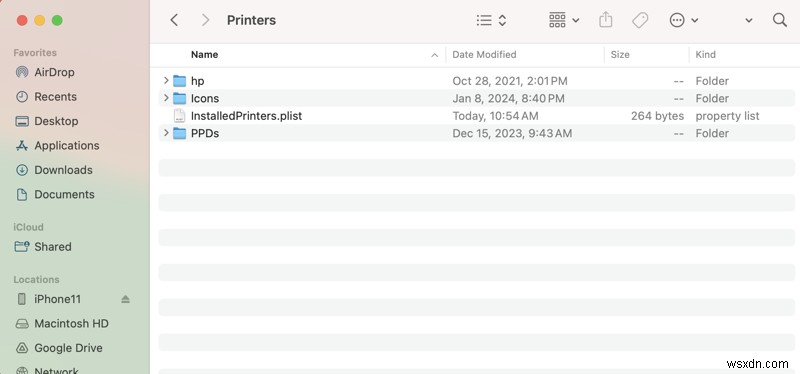800x374 pixels.
Task: Click the 'Oct 28, 2021, 2:01 PM' date
Action: click(x=510, y=81)
